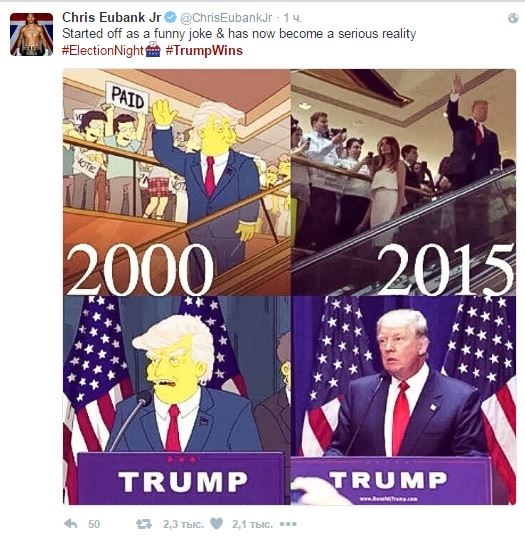This screenshot has width=525, height=537.
Task: Click the blue verified badge icon
Action: point(170,17)
